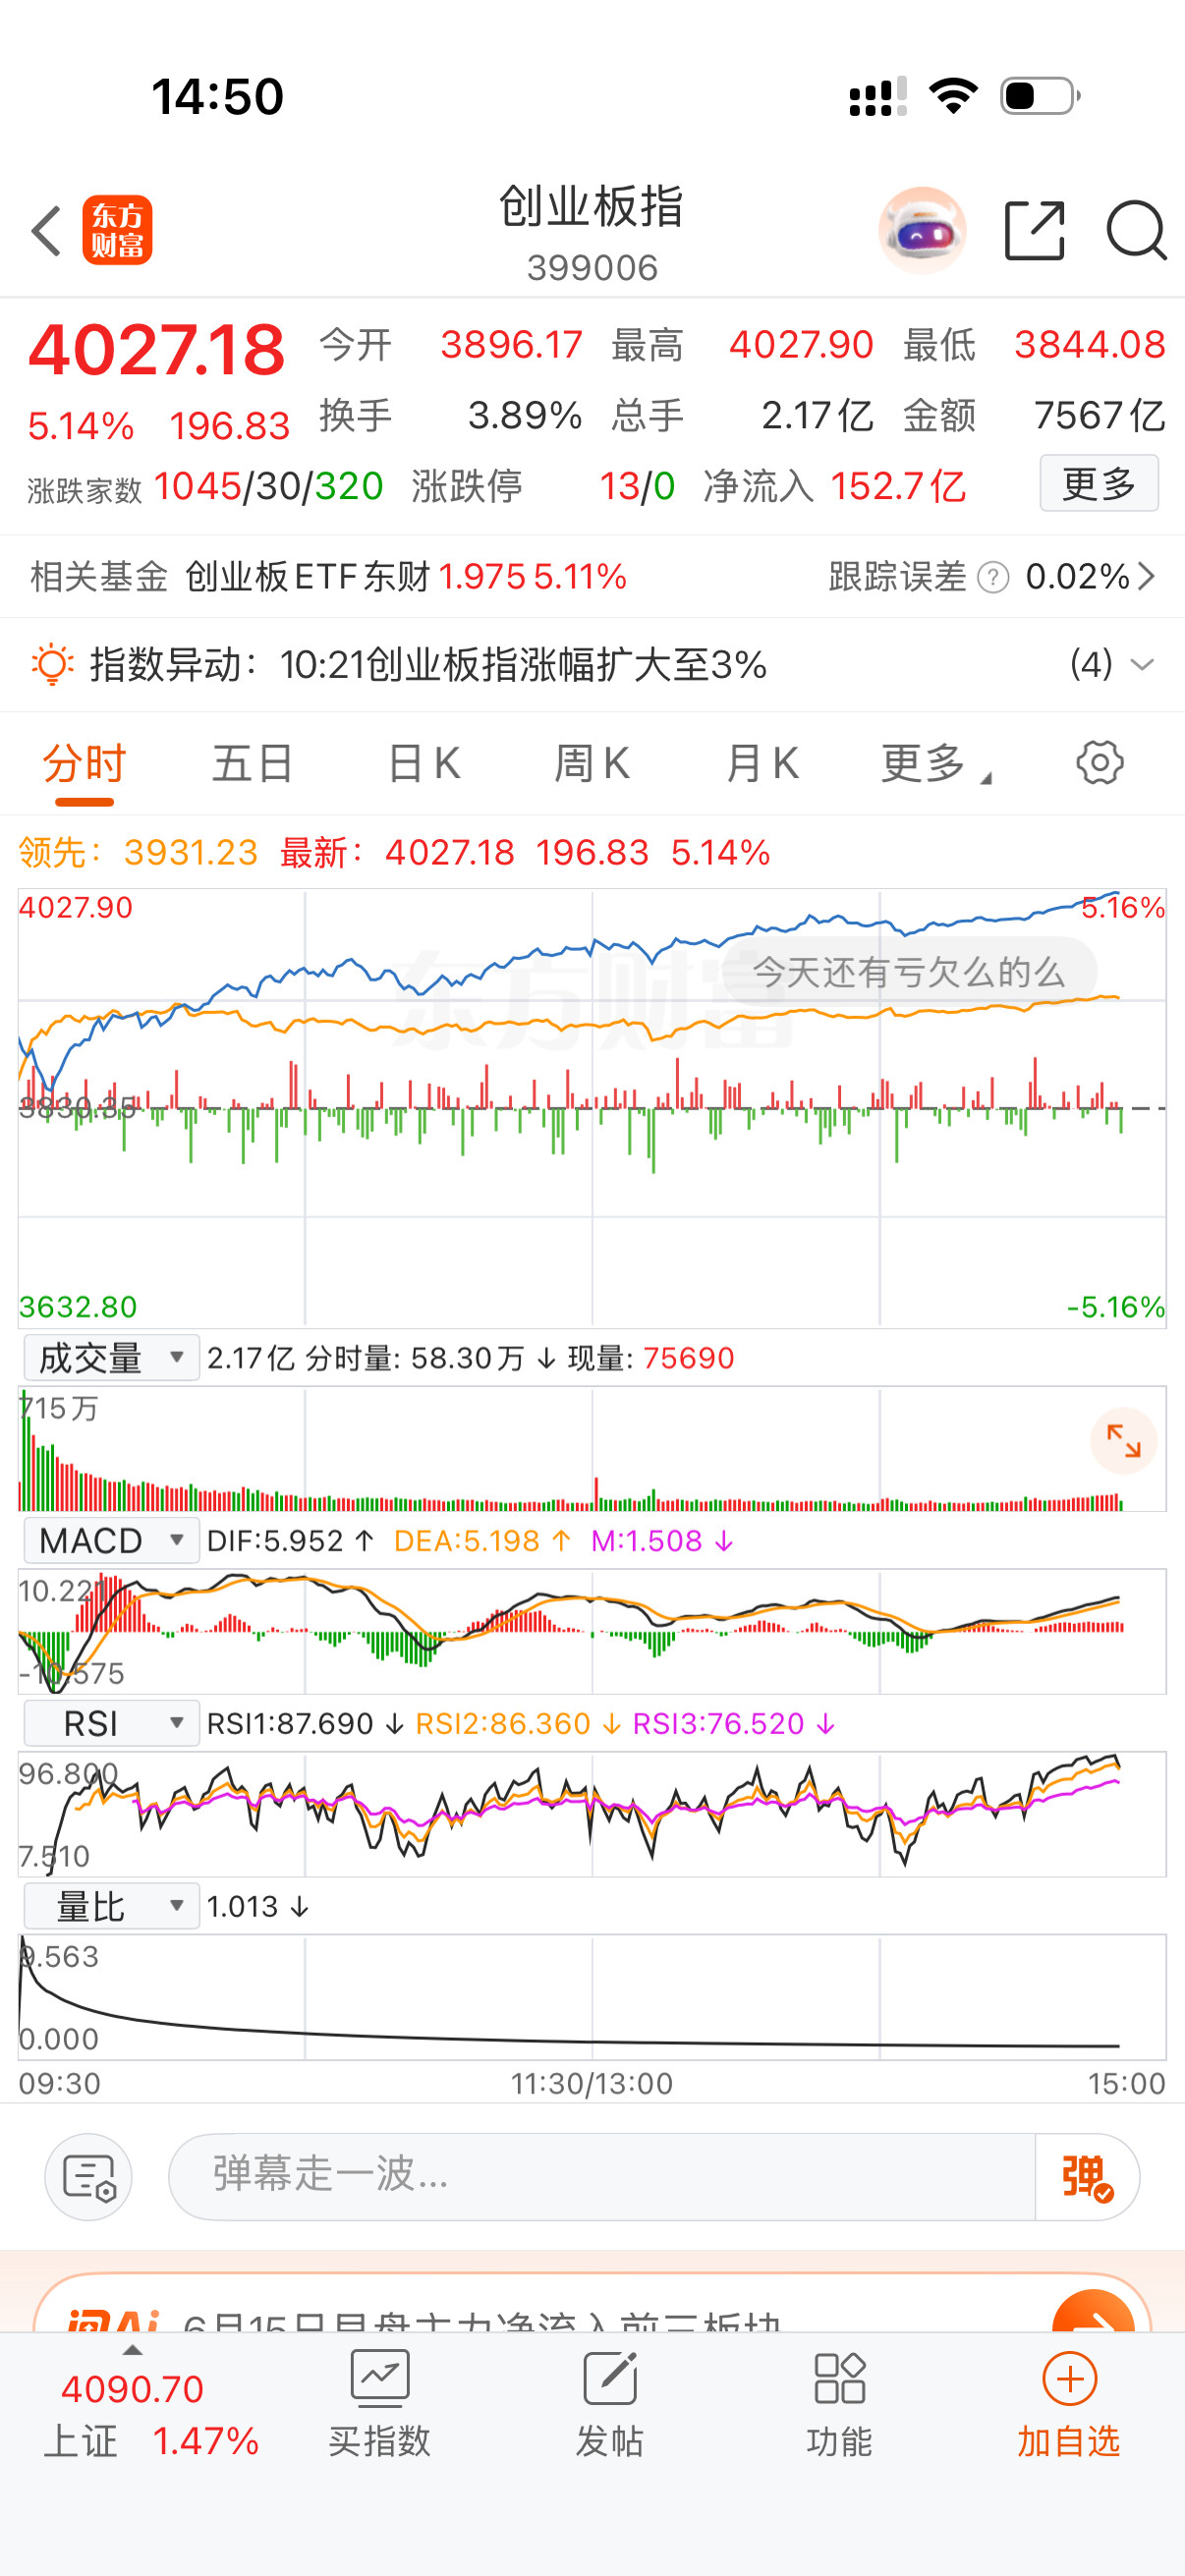The width and height of the screenshot is (1185, 2576).
Task: Open the MACD indicator dropdown
Action: [x=111, y=1541]
